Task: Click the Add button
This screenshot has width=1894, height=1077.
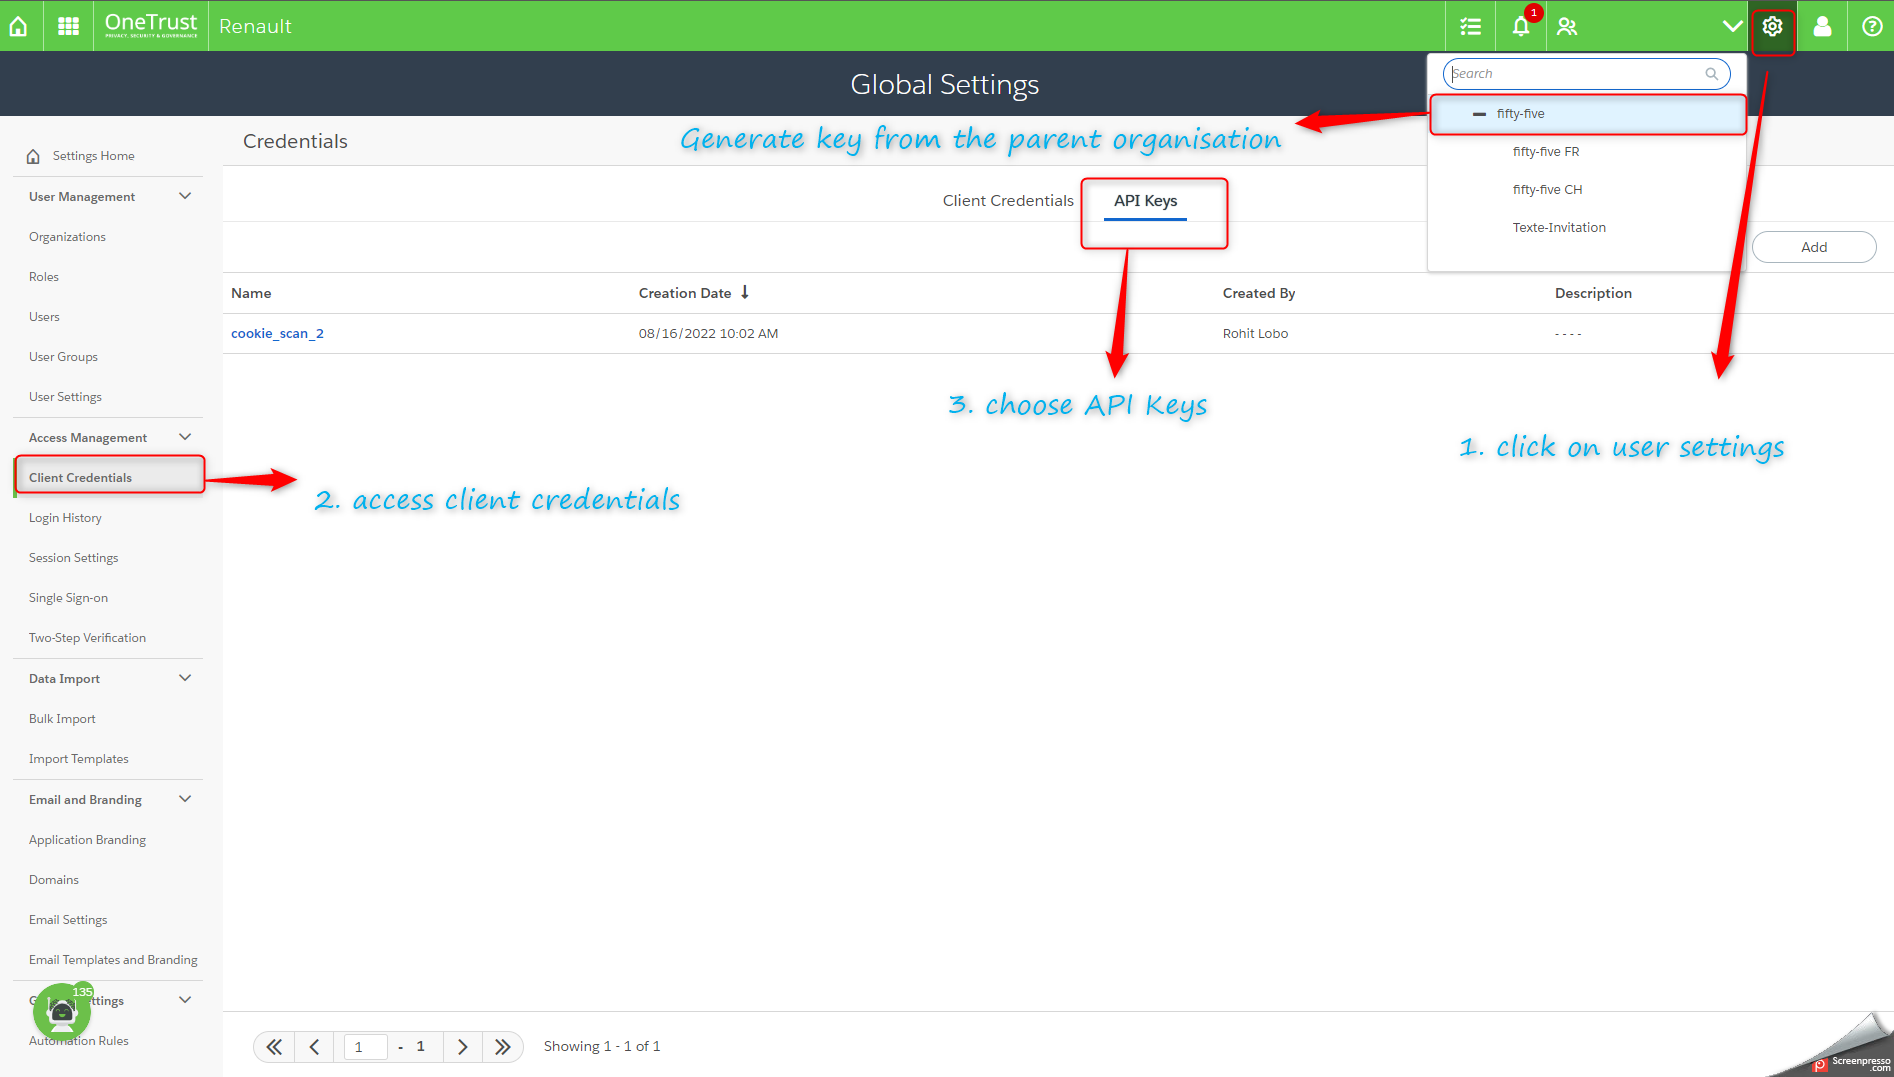Action: point(1814,247)
